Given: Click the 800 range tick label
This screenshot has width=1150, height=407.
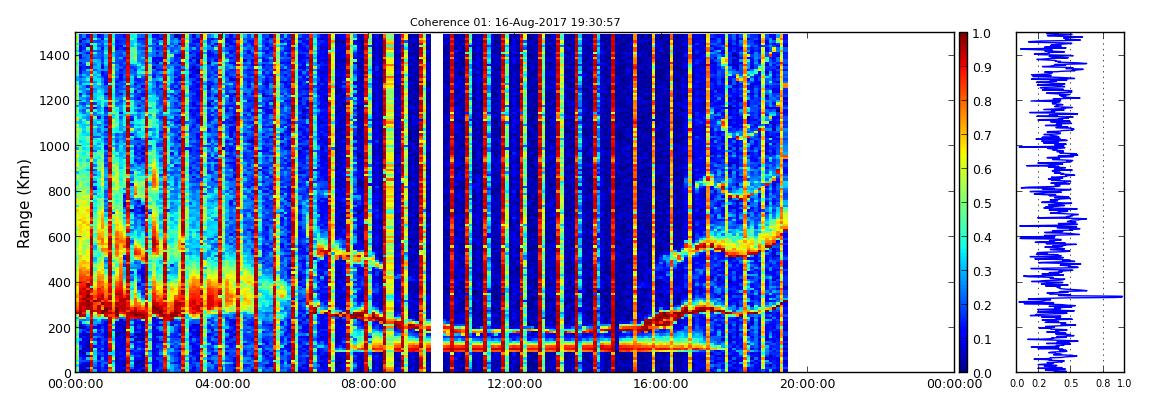Looking at the screenshot, I should click(x=59, y=191).
